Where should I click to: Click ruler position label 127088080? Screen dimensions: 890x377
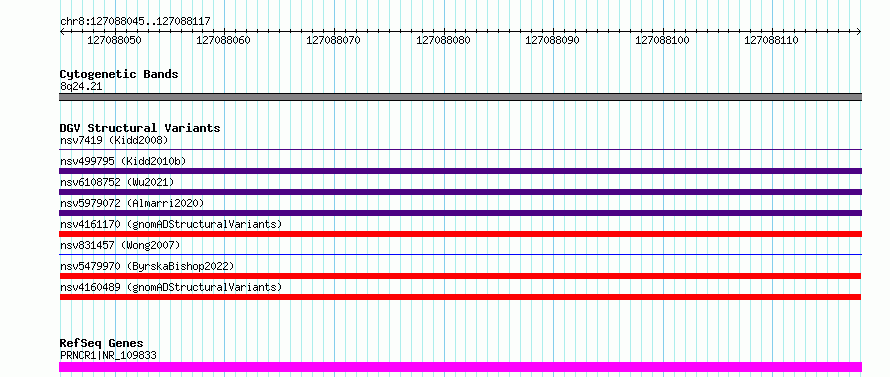point(443,40)
